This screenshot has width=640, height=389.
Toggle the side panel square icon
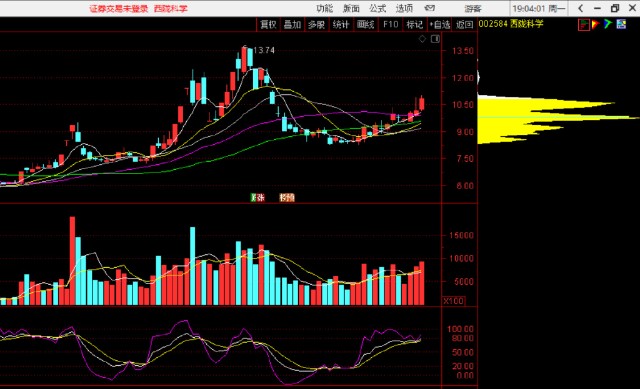click(x=436, y=39)
